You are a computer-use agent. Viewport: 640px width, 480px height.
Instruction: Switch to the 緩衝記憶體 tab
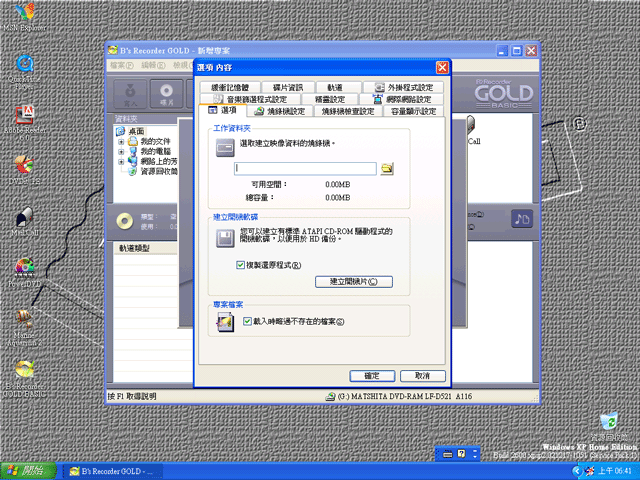click(230, 87)
